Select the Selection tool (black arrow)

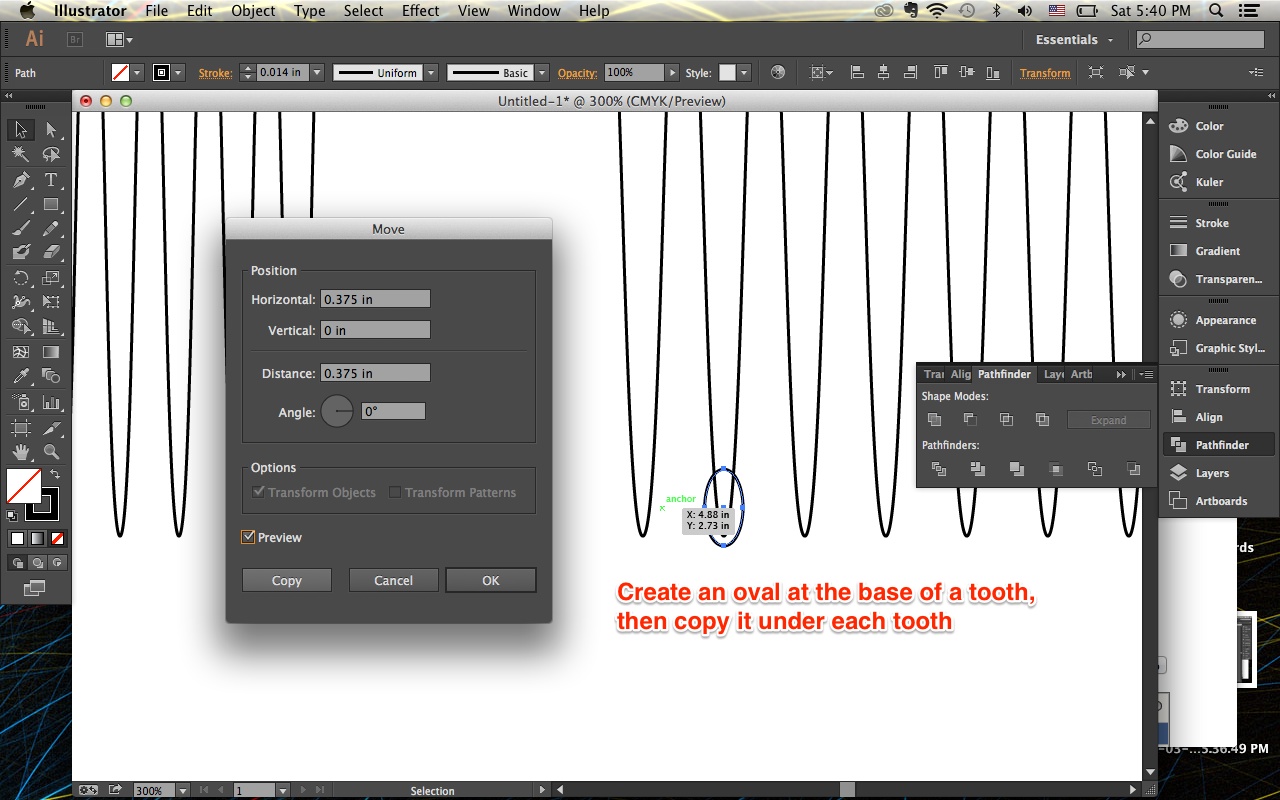pos(20,130)
